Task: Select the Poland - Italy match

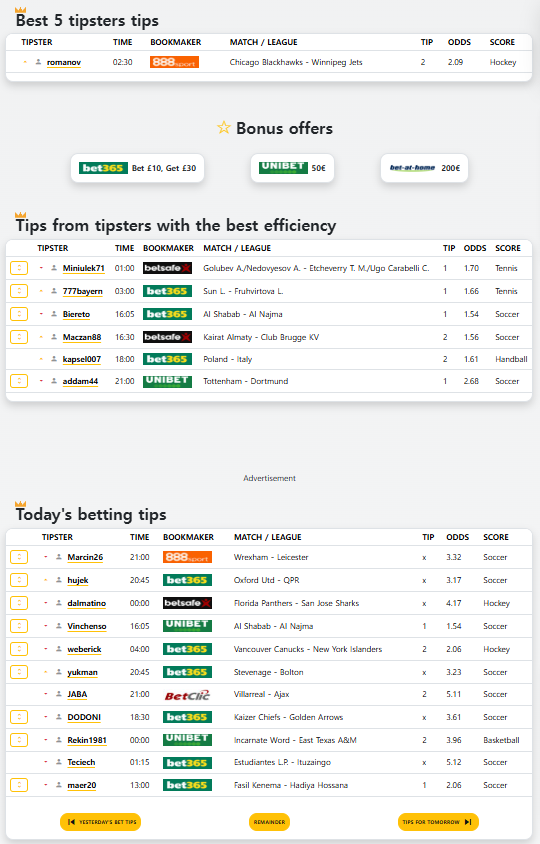Action: click(x=228, y=359)
